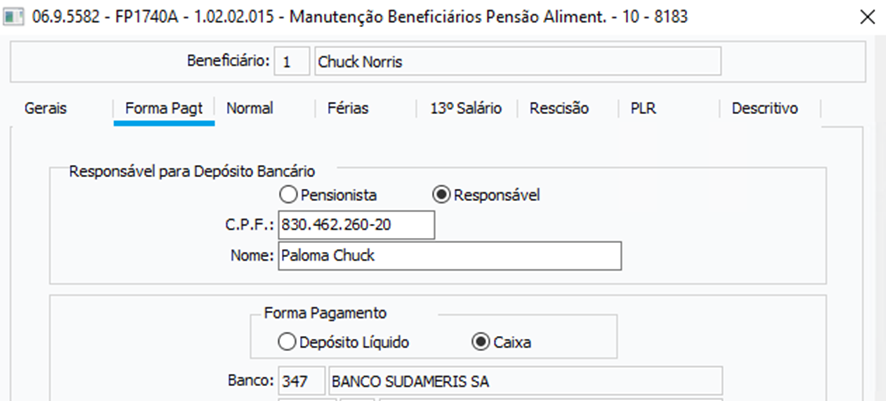The width and height of the screenshot is (886, 401).
Task: Click the Banco code field 347
Action: click(x=301, y=381)
